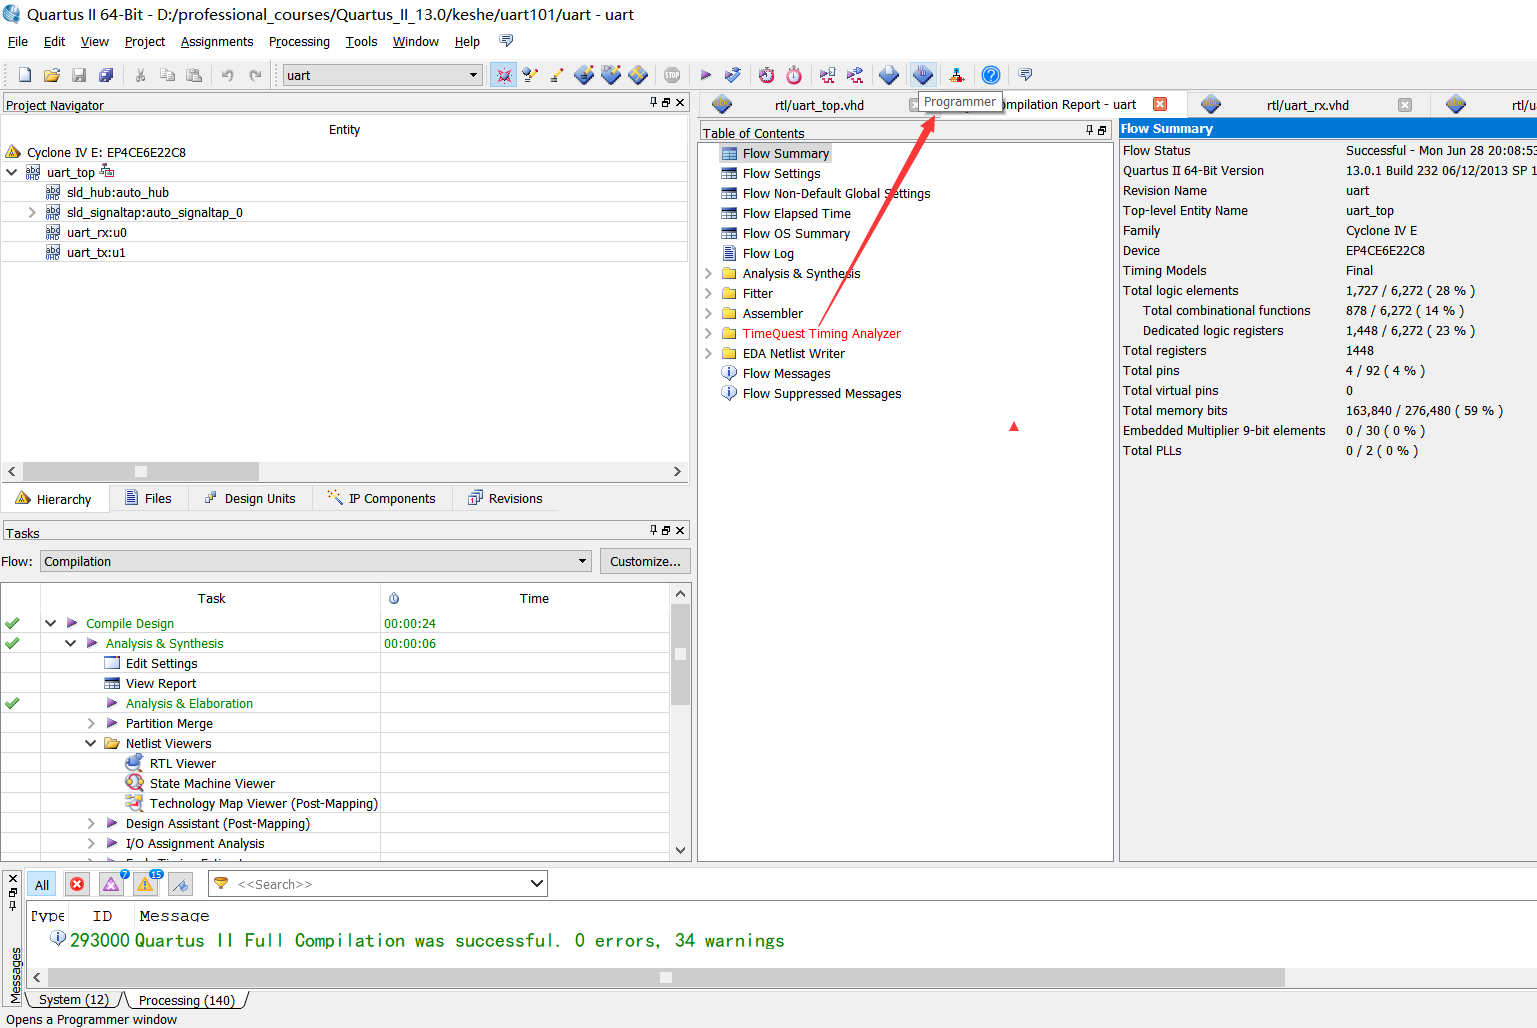
Task: Click the Save All icon
Action: click(x=106, y=75)
